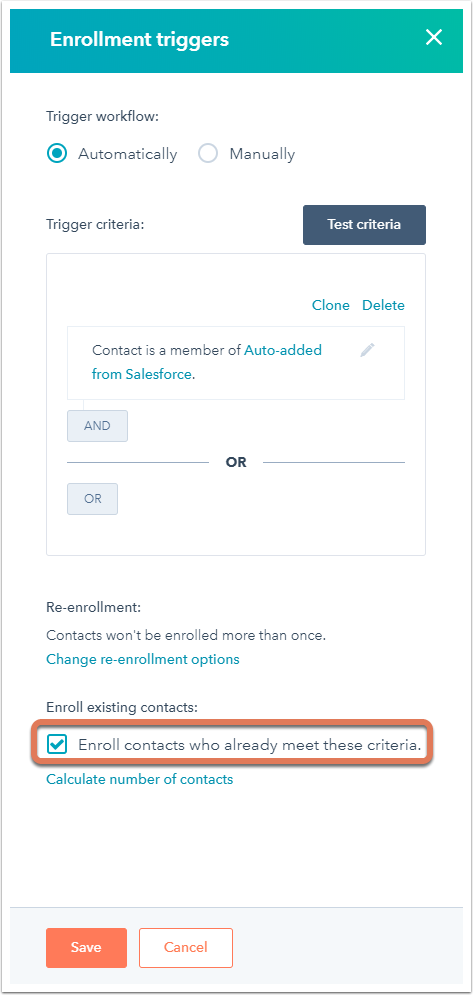Screen dimensions: 473x995
Task: Click the Enrollment triggers header title
Action: (x=140, y=40)
